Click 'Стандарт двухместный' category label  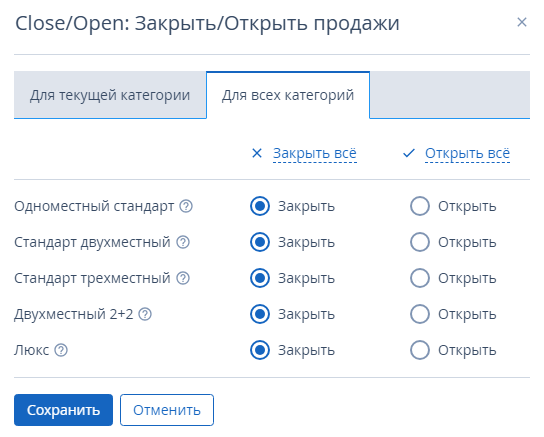(92, 242)
